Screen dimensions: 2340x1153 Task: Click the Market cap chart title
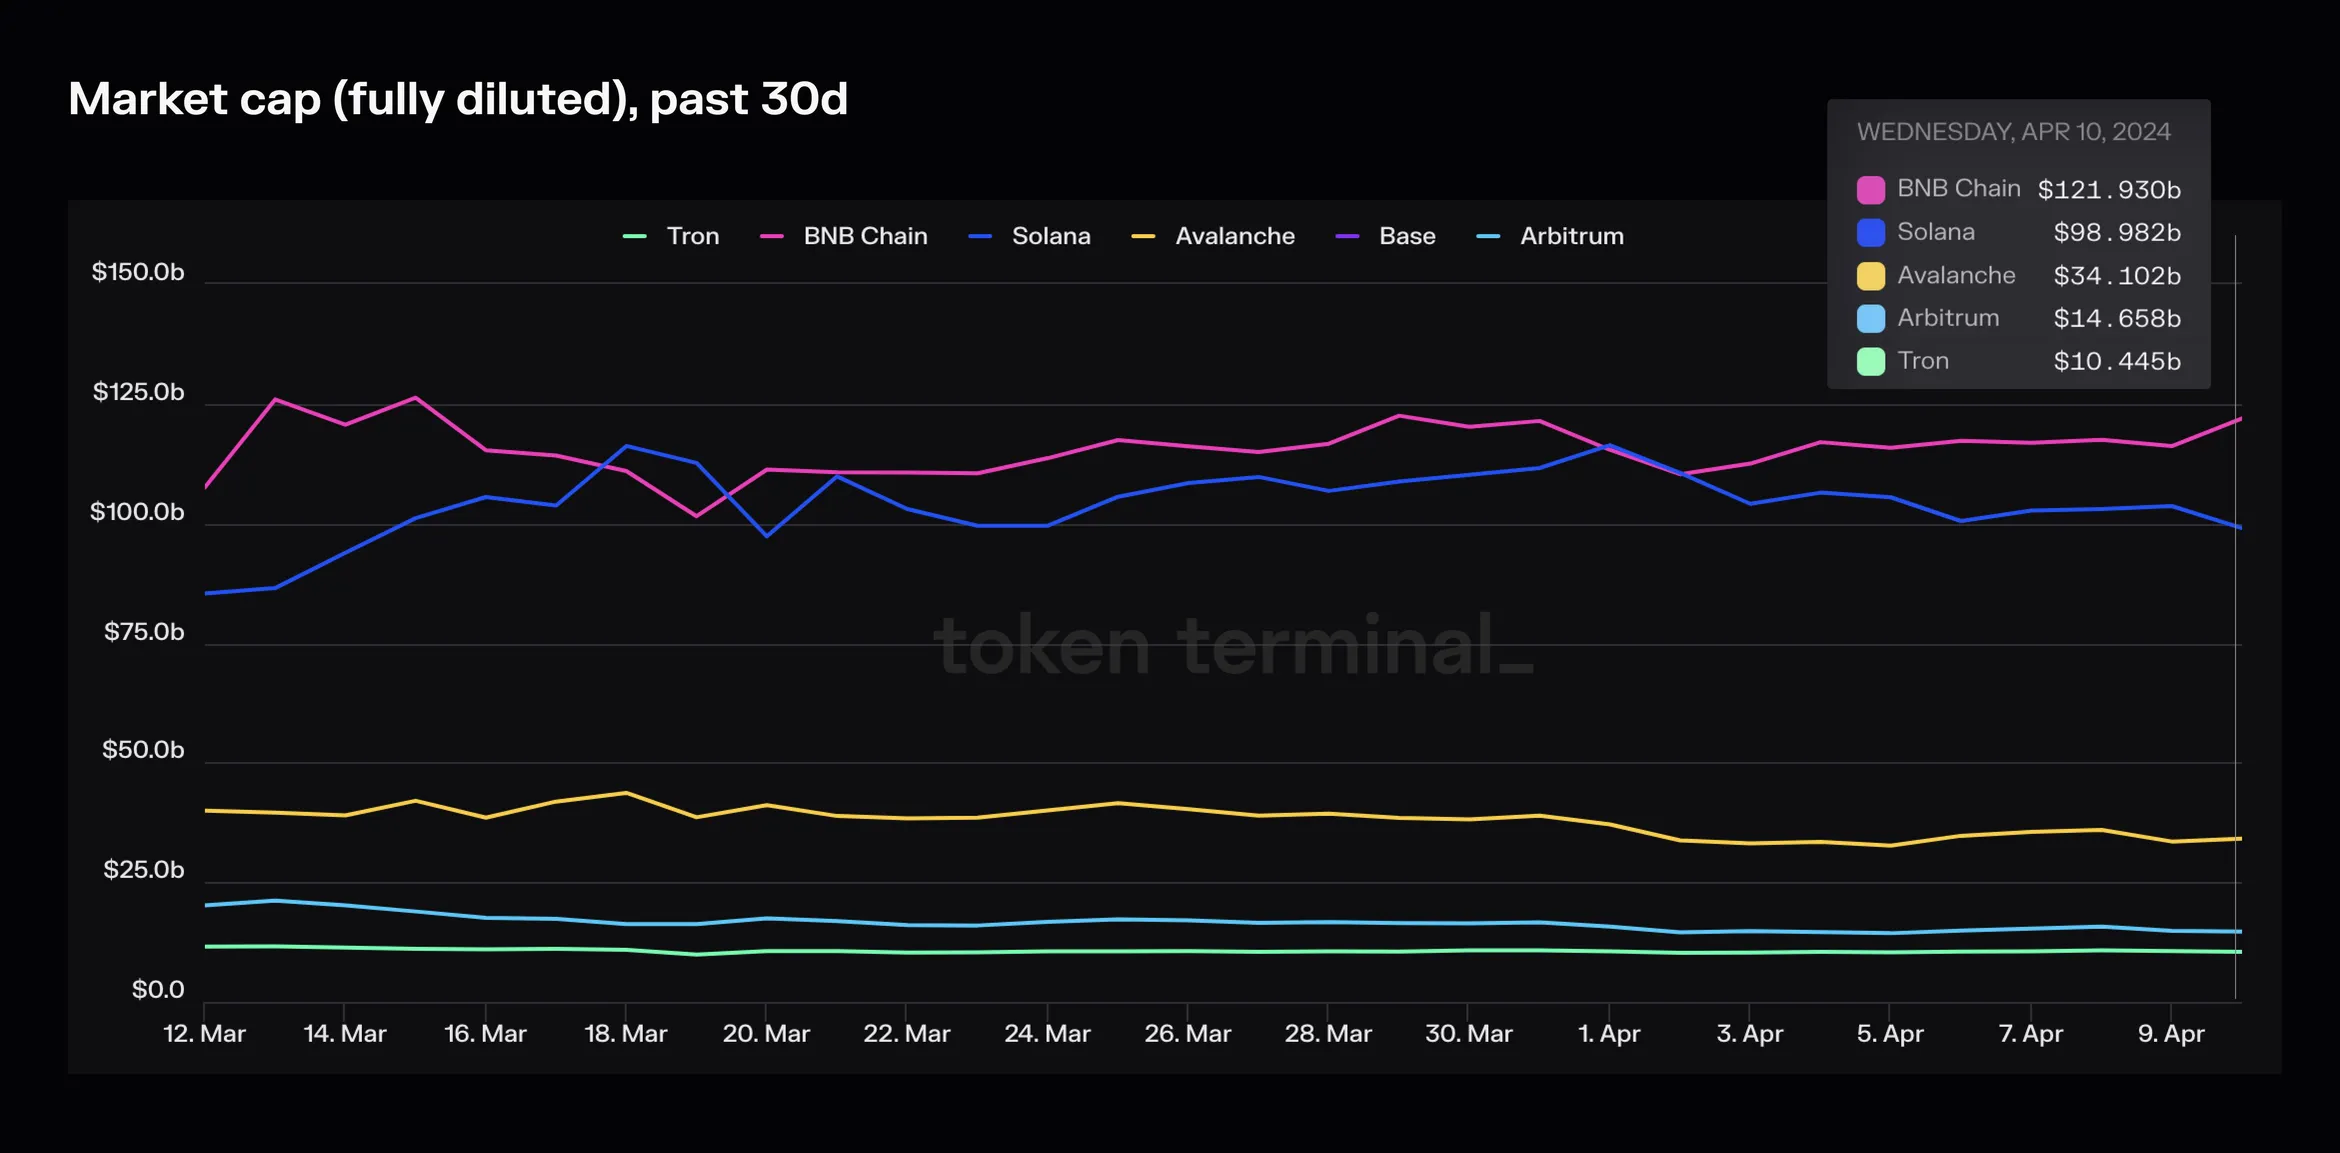coord(458,100)
